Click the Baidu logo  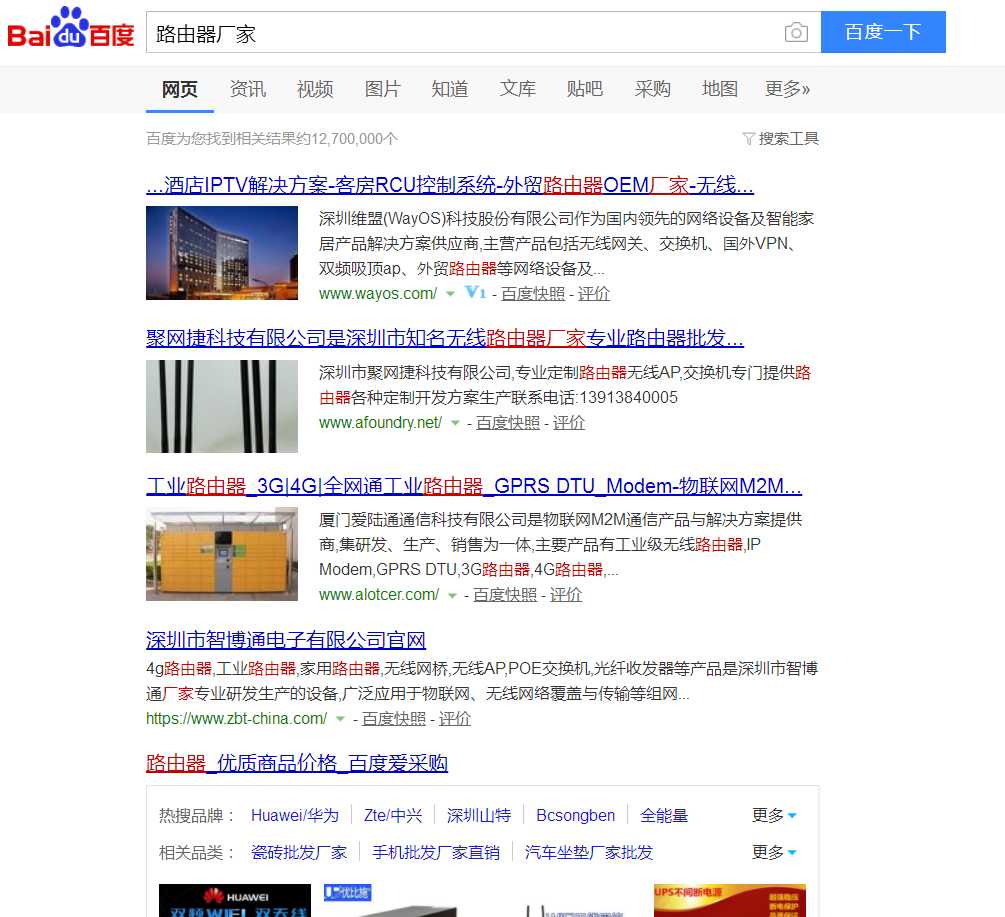tap(71, 28)
